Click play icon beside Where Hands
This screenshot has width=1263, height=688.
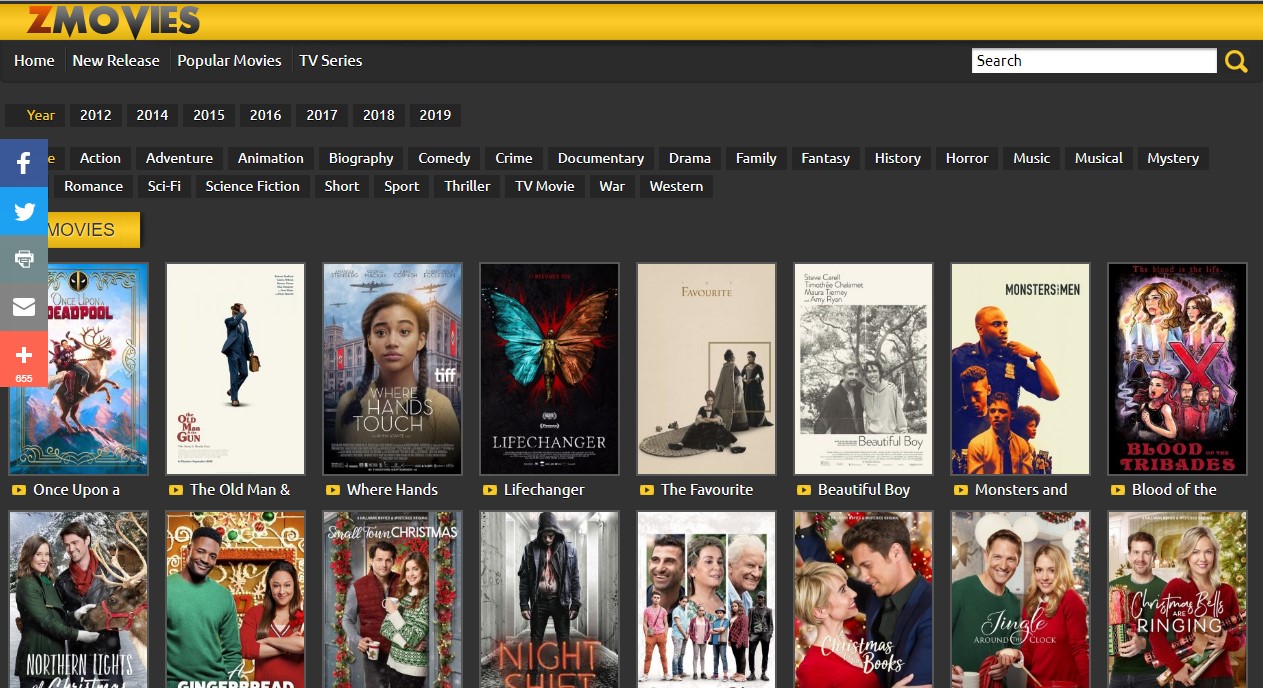click(333, 490)
